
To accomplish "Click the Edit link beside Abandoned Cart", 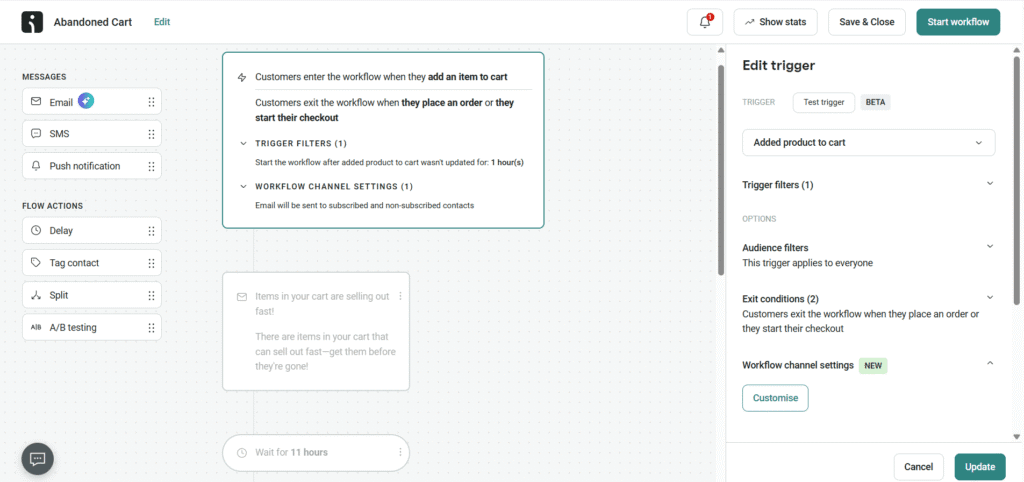I will (x=162, y=22).
